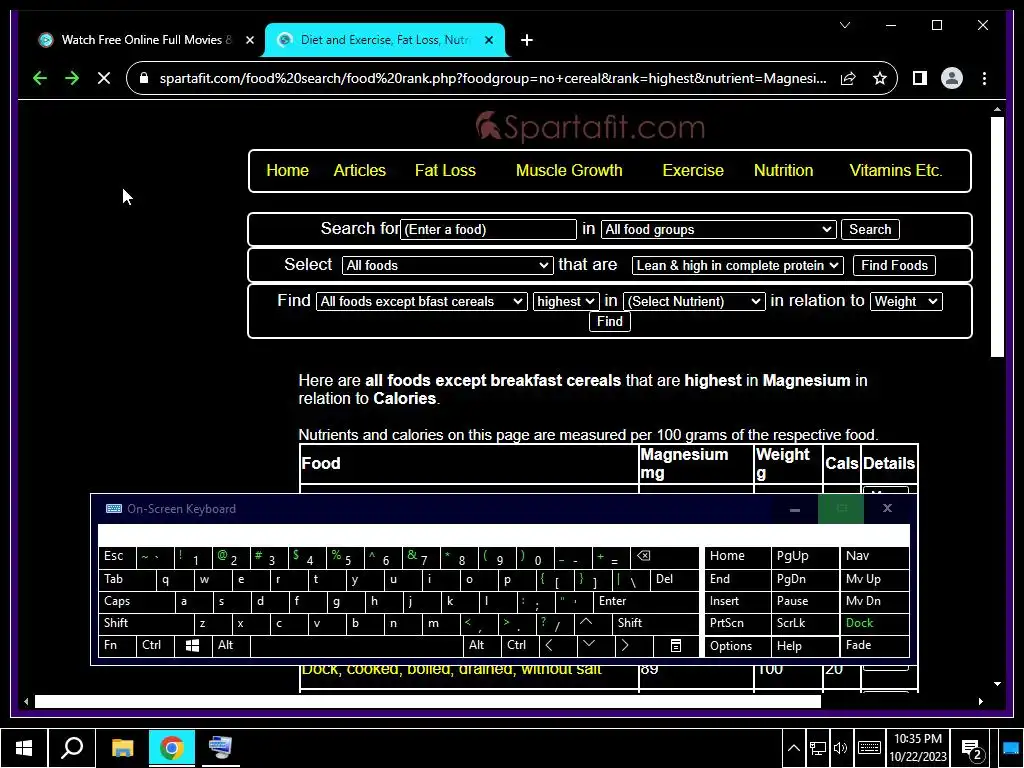
Task: Expand the All foods dropdown
Action: point(447,265)
